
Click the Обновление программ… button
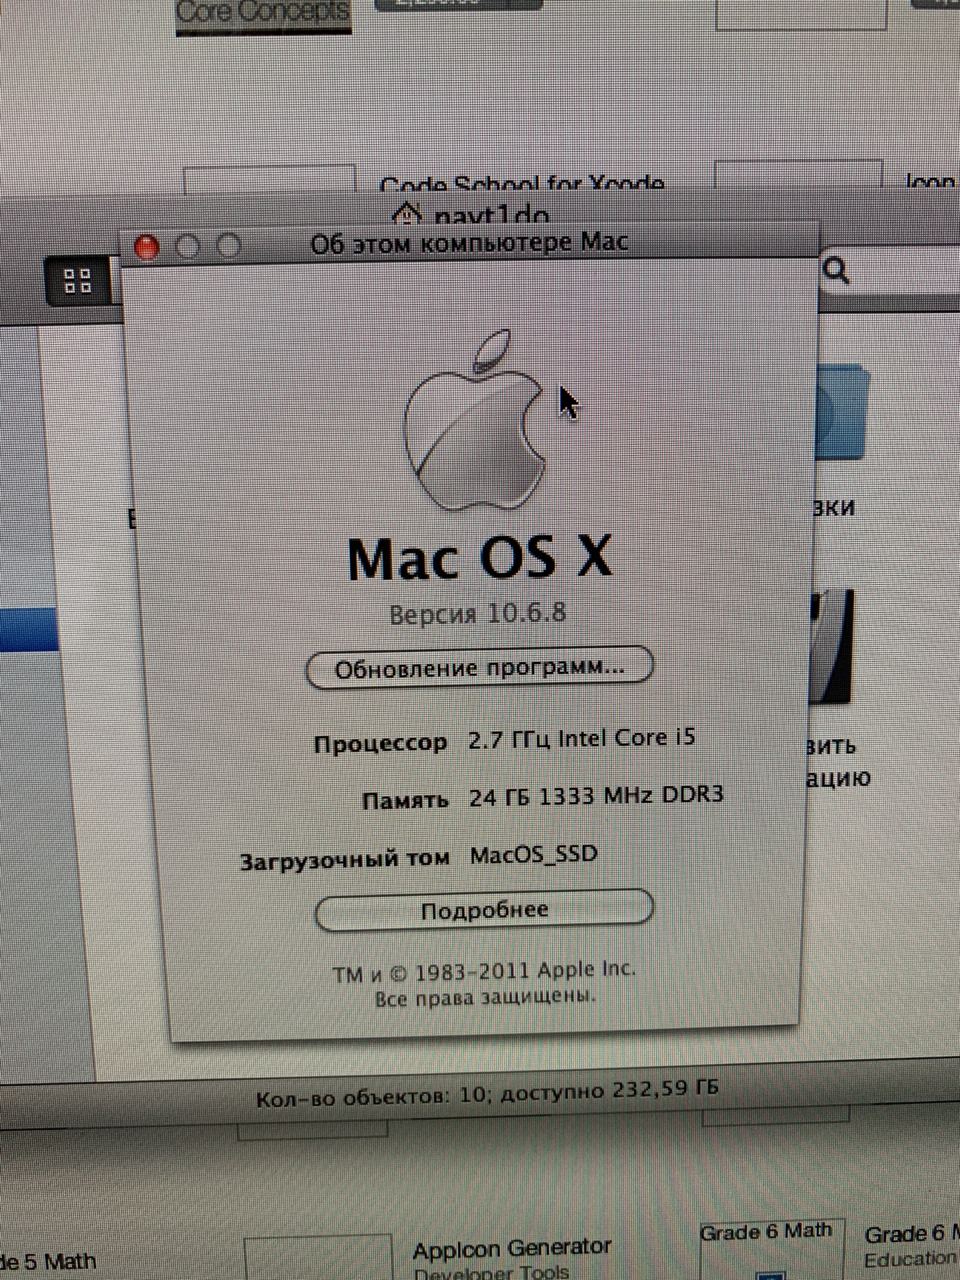(480, 667)
